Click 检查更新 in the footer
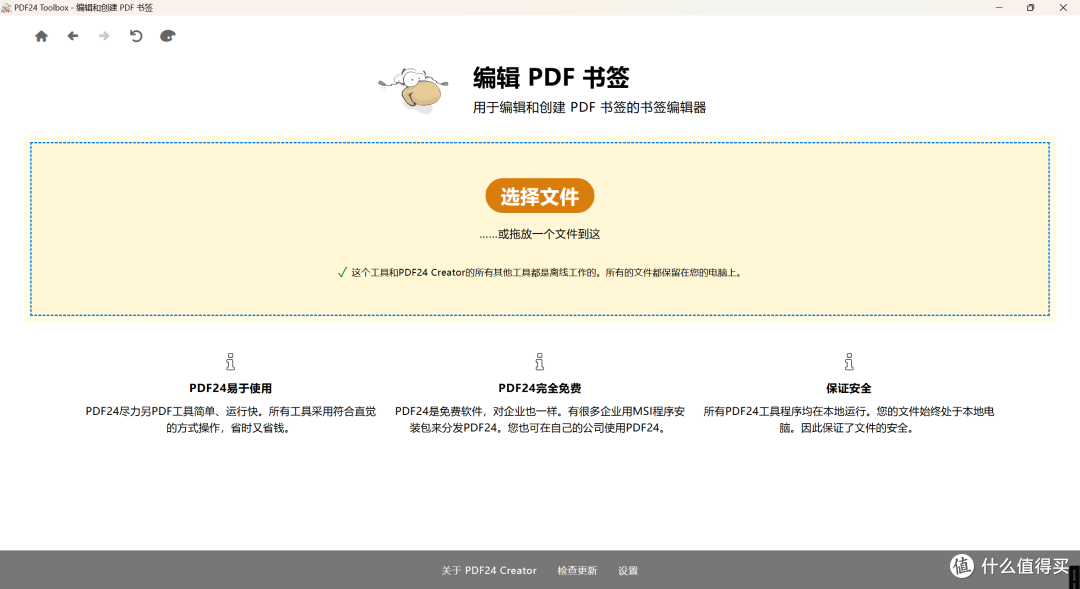Viewport: 1080px width, 589px height. [x=577, y=570]
